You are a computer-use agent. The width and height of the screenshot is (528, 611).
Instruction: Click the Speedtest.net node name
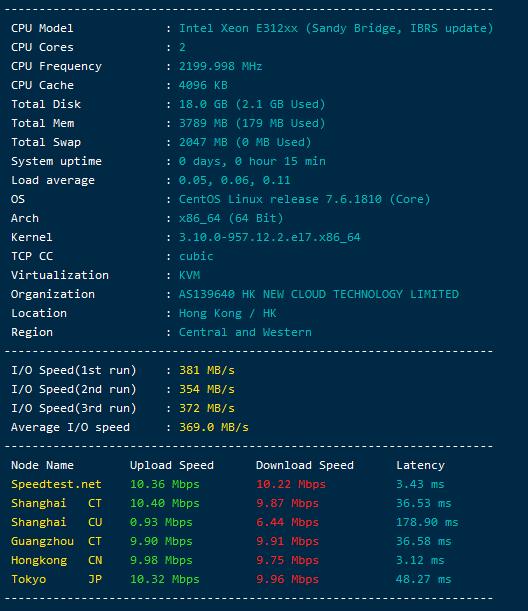pos(56,484)
